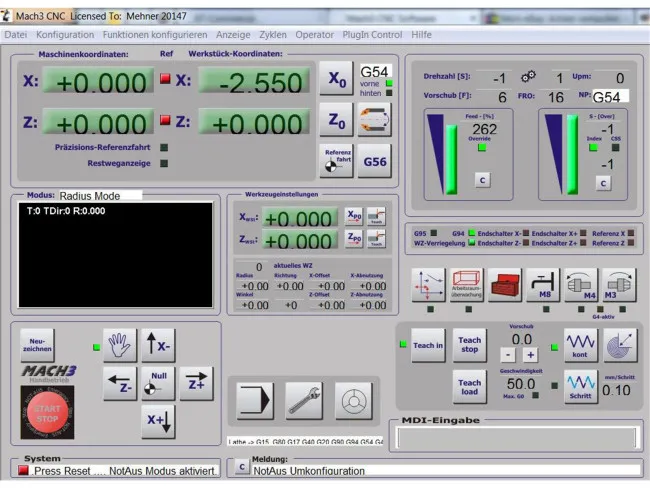Open the Zyklen menu
The image size is (650, 488).
coord(273,35)
